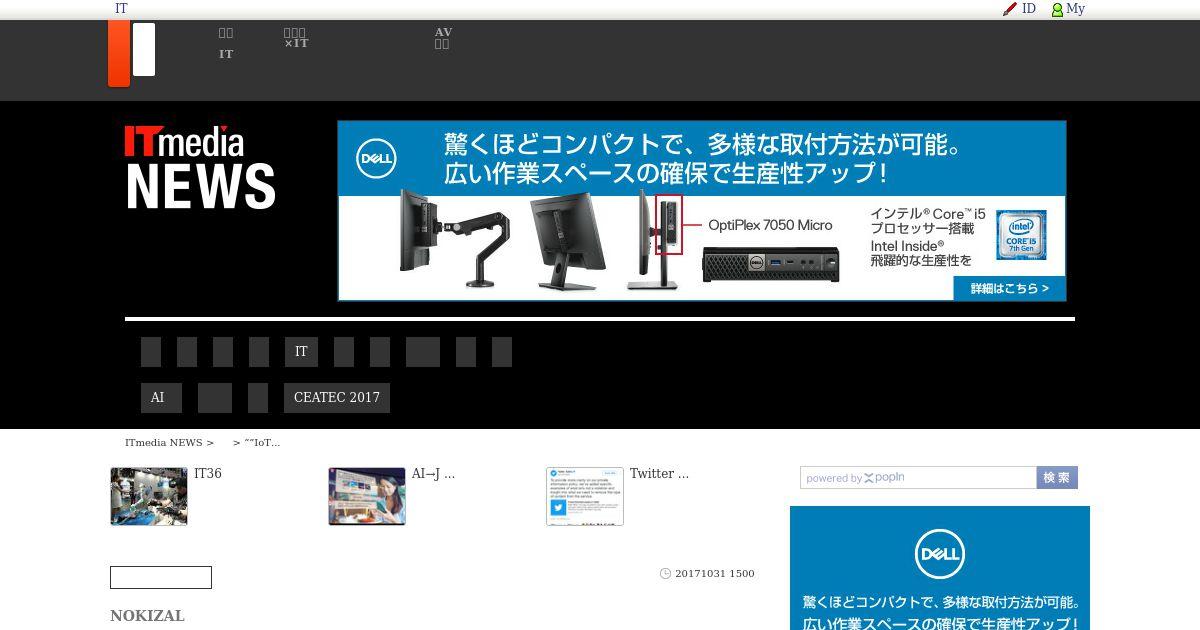Open the ID registration link
Screen dimensions: 1200x630
tap(1028, 9)
